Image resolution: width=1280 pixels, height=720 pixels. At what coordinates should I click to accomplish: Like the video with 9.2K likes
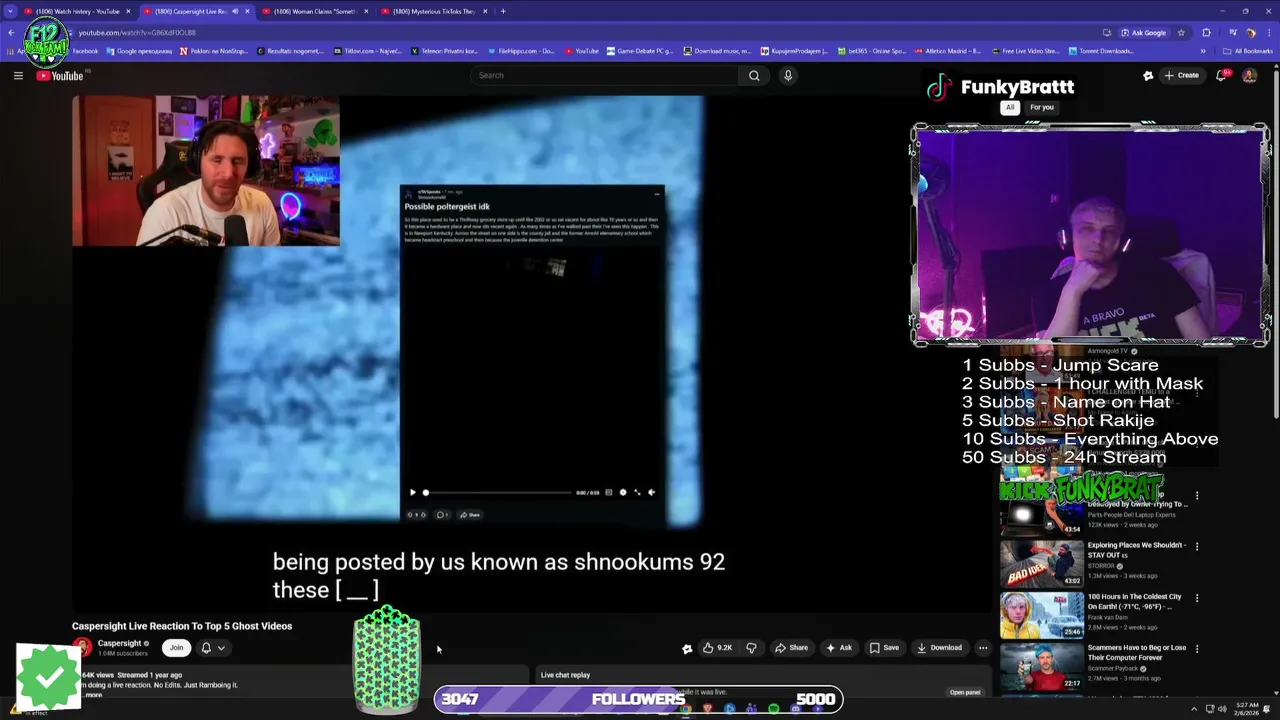coord(717,647)
